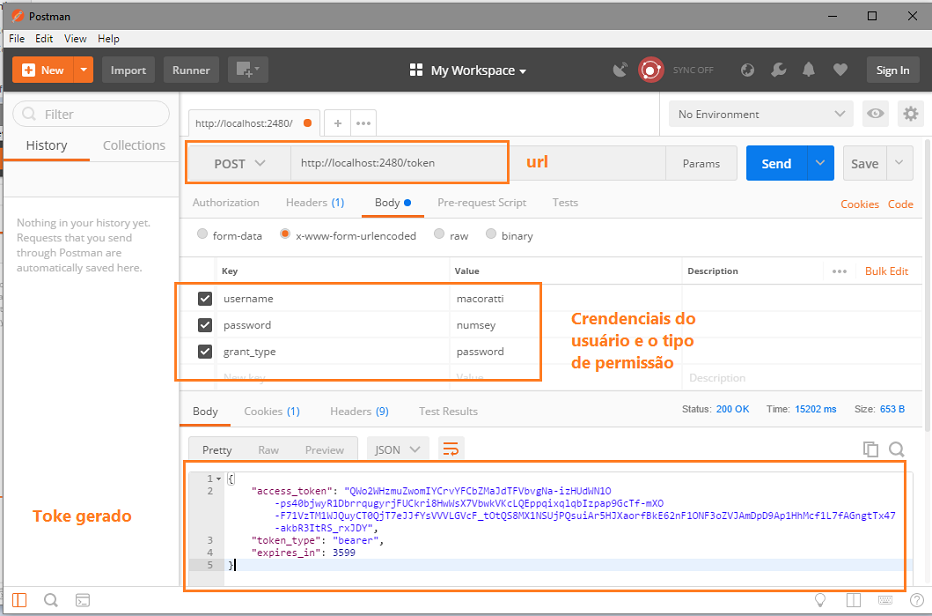Open the Cookies link

pos(859,204)
